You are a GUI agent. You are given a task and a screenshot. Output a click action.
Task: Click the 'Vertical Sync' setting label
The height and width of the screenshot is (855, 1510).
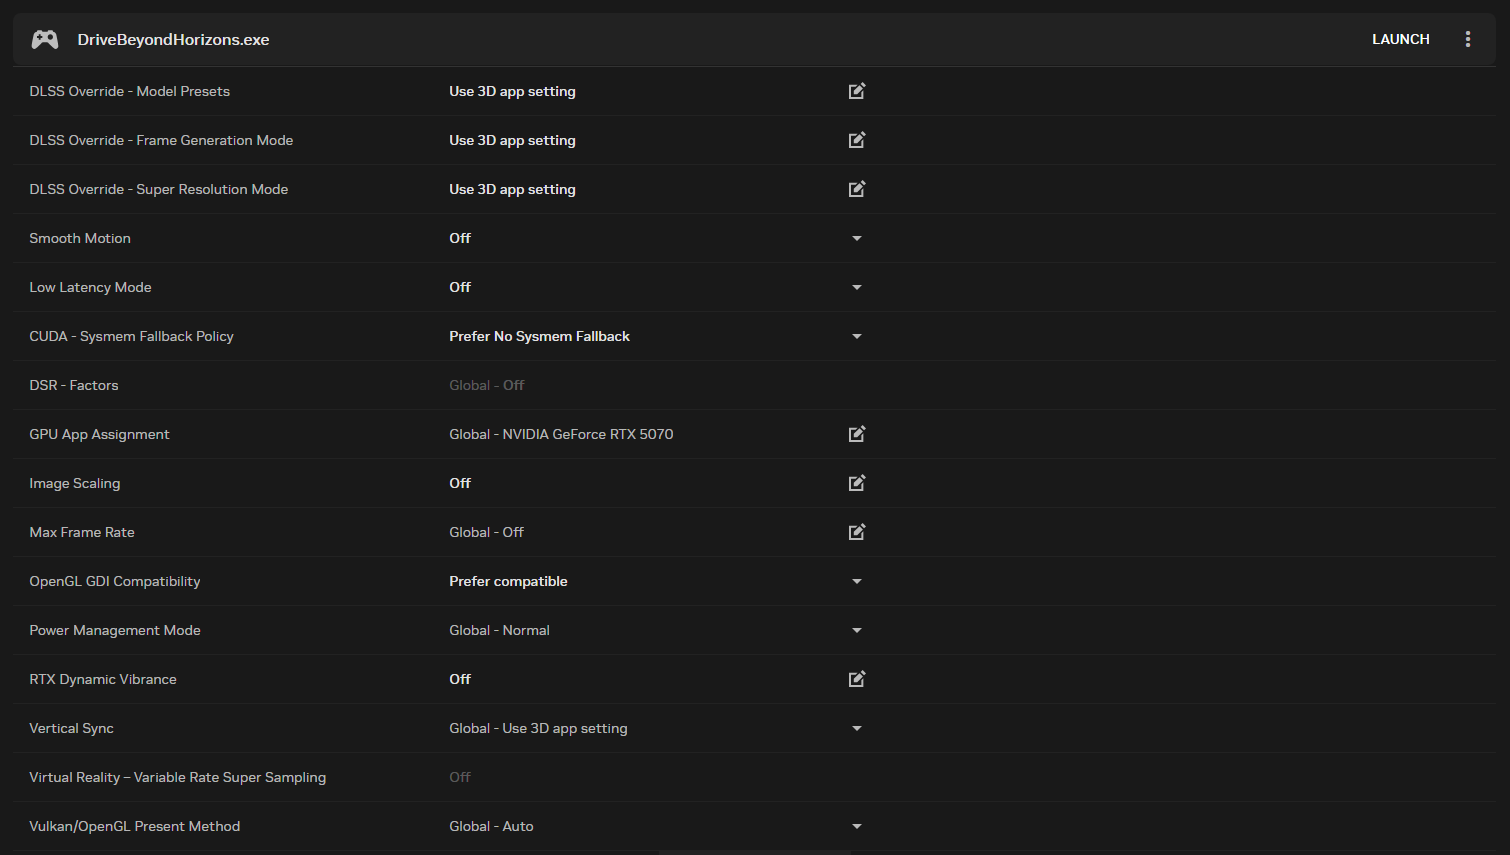coord(71,728)
